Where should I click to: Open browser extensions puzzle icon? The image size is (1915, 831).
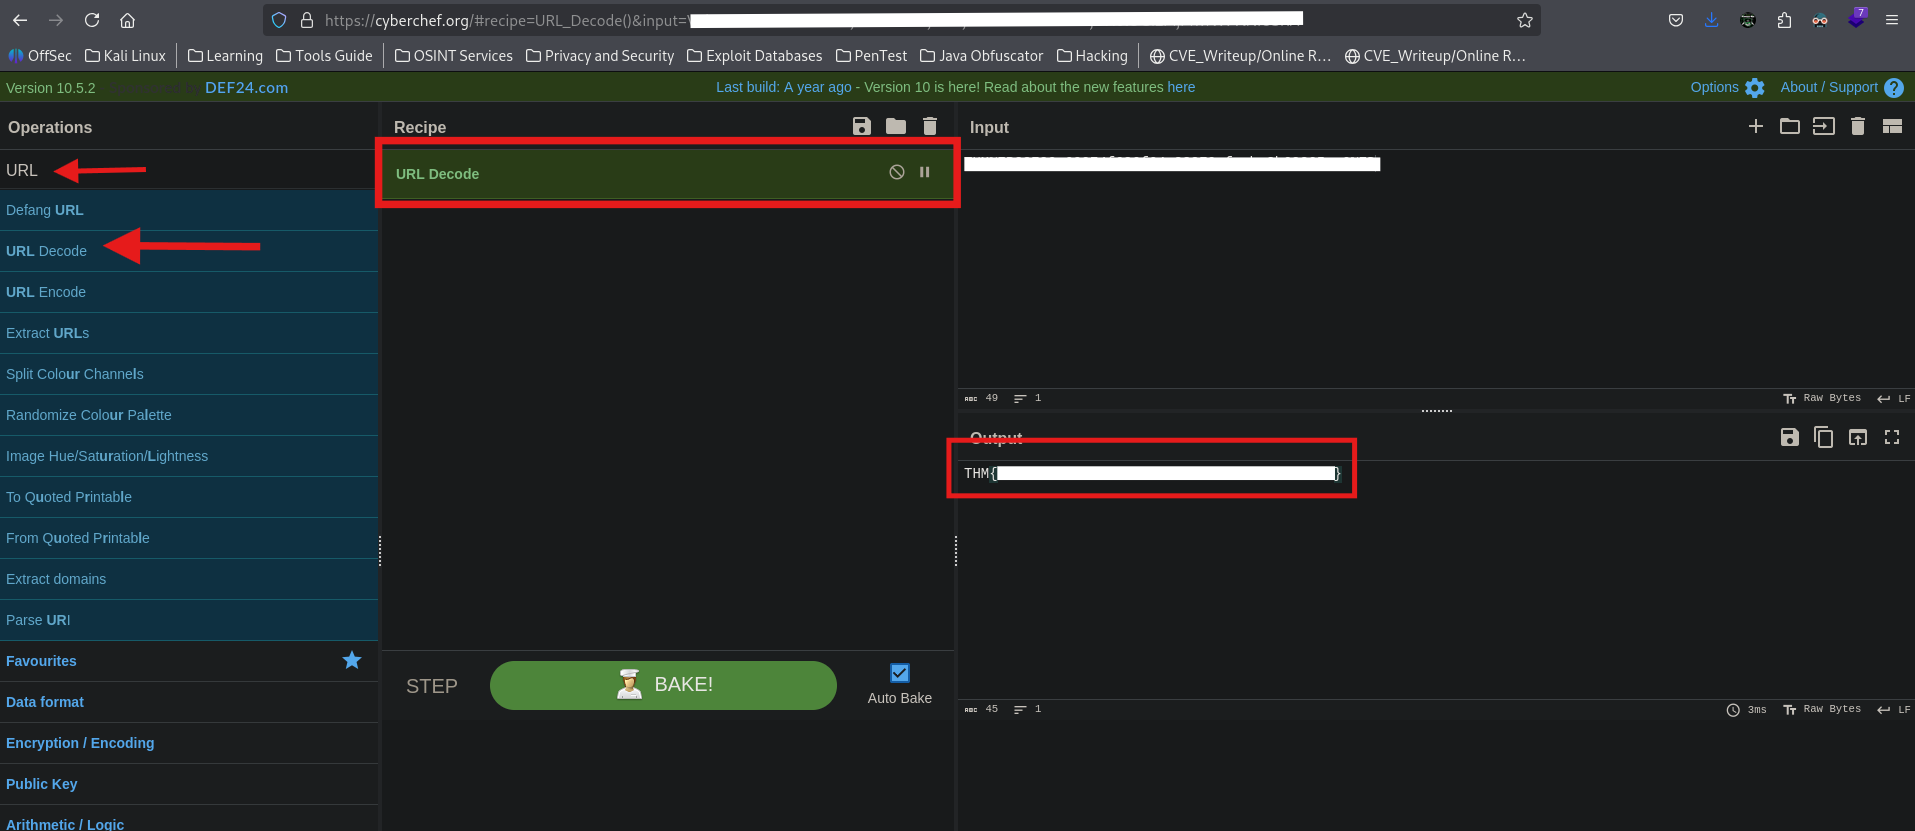[x=1784, y=20]
